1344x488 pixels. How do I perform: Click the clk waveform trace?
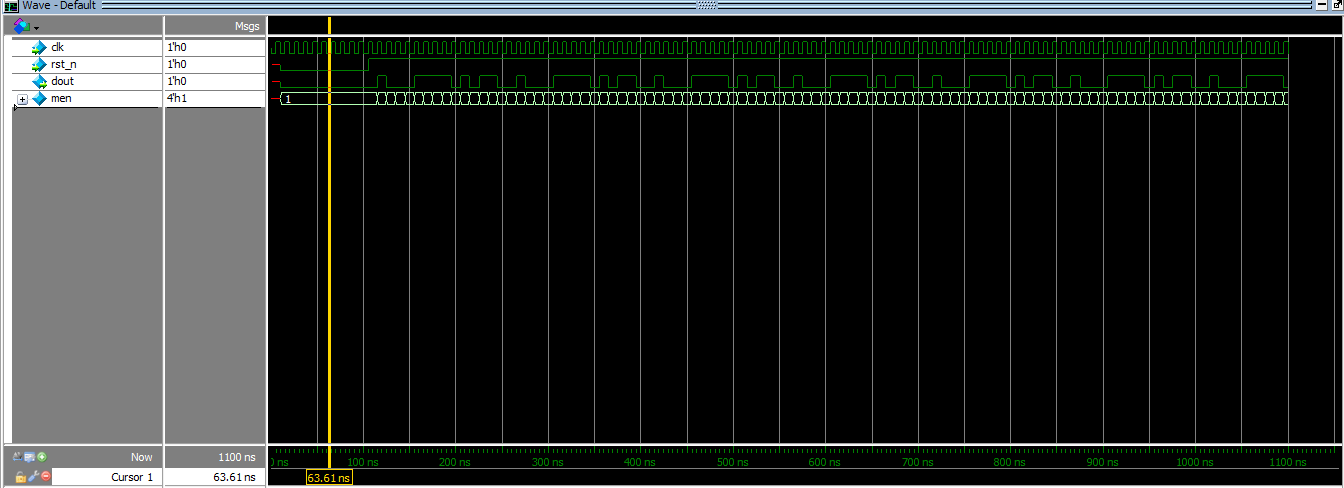tap(780, 47)
